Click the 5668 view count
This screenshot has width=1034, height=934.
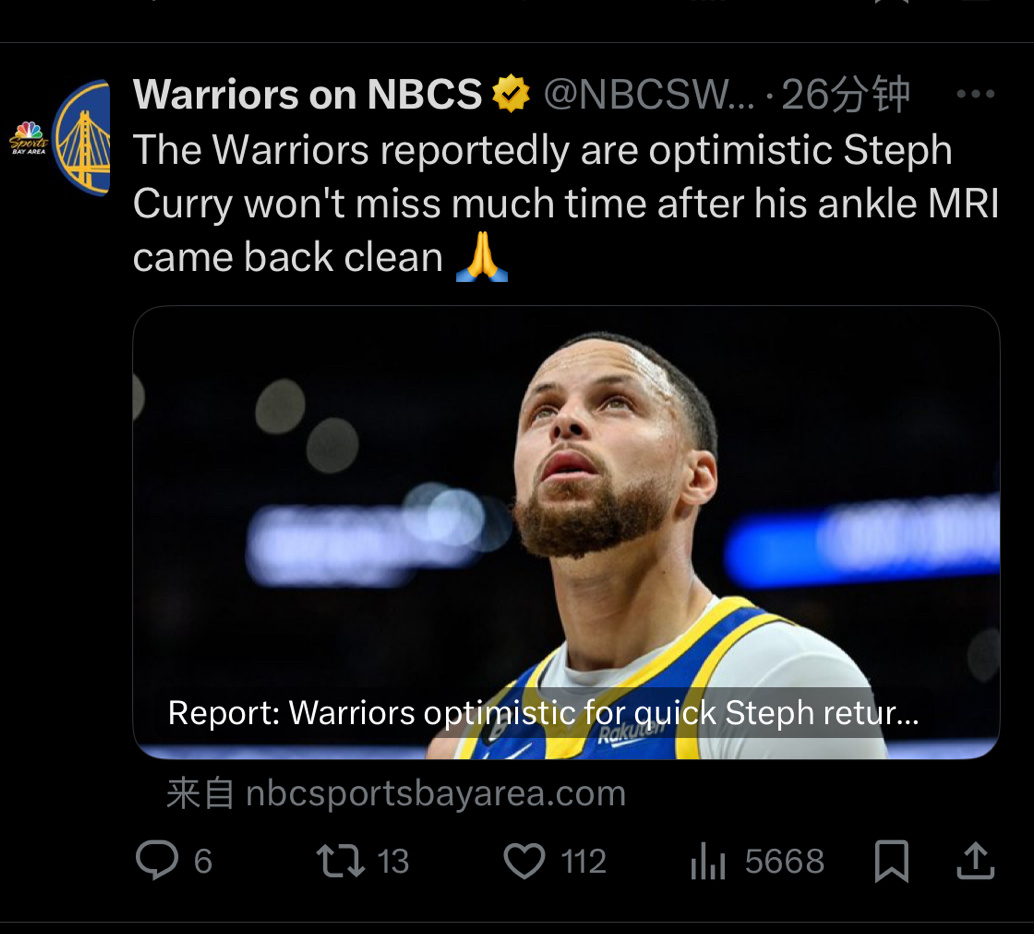pyautogui.click(x=784, y=861)
